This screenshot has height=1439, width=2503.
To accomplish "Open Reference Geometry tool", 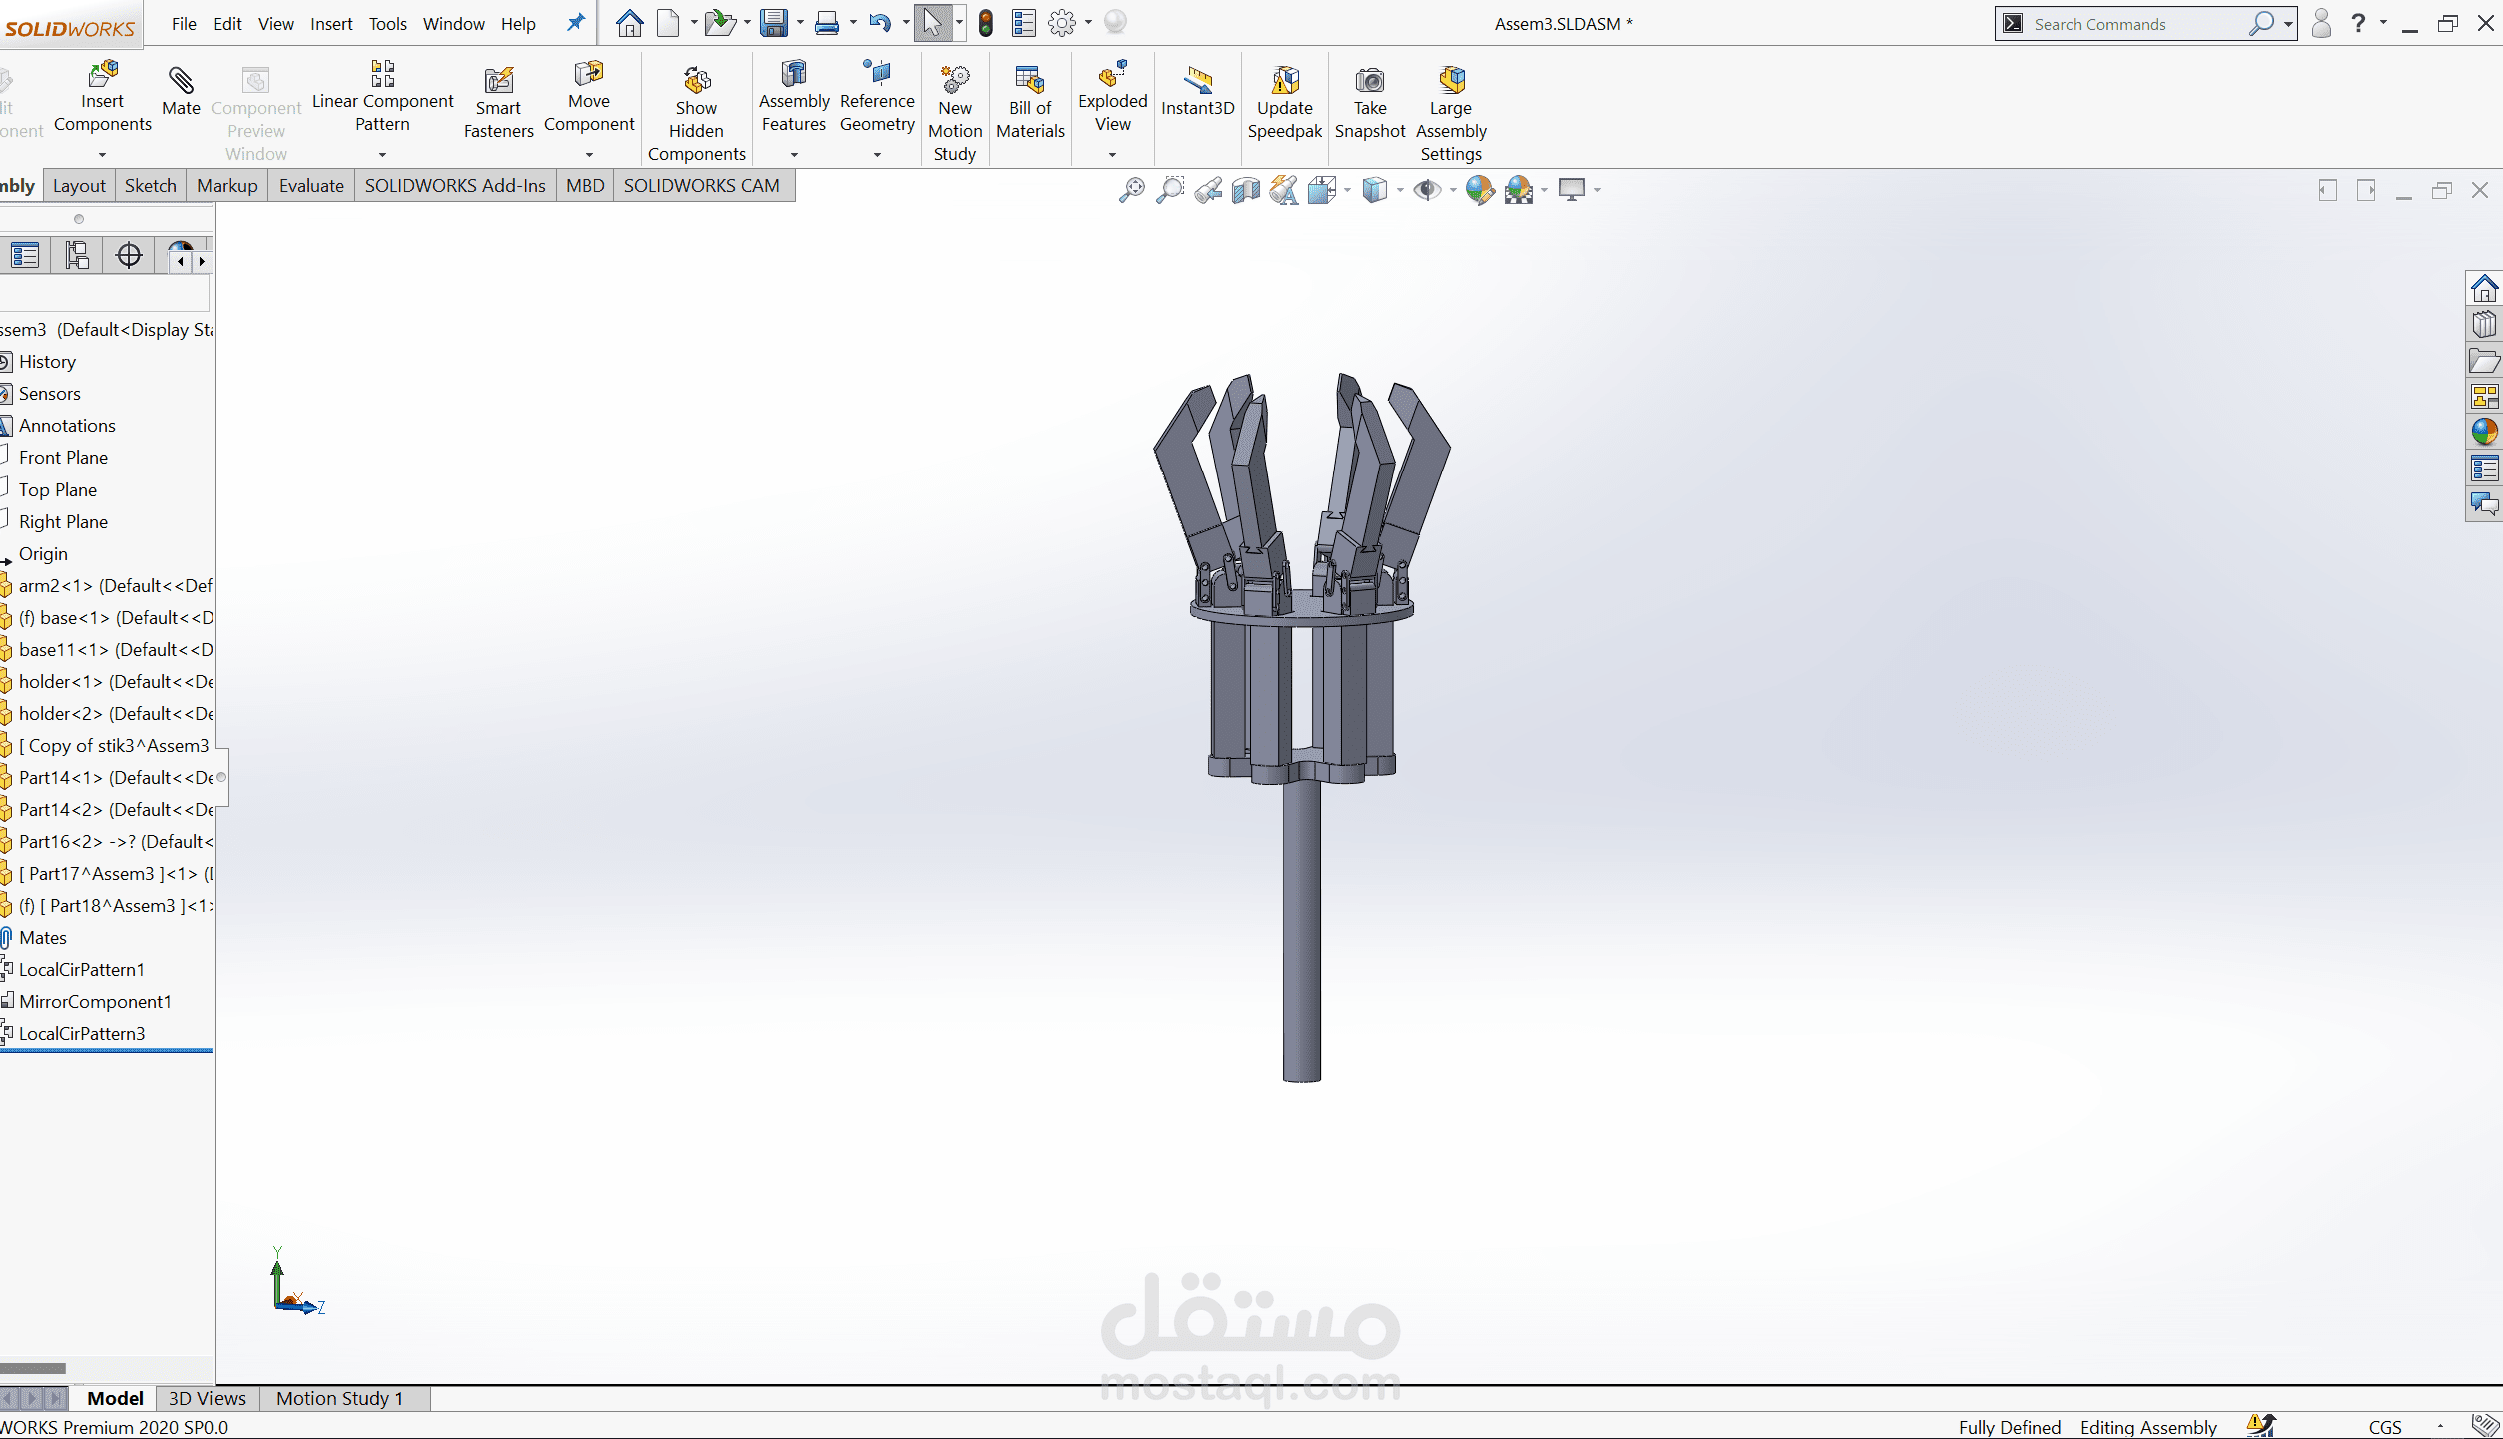I will tap(877, 96).
